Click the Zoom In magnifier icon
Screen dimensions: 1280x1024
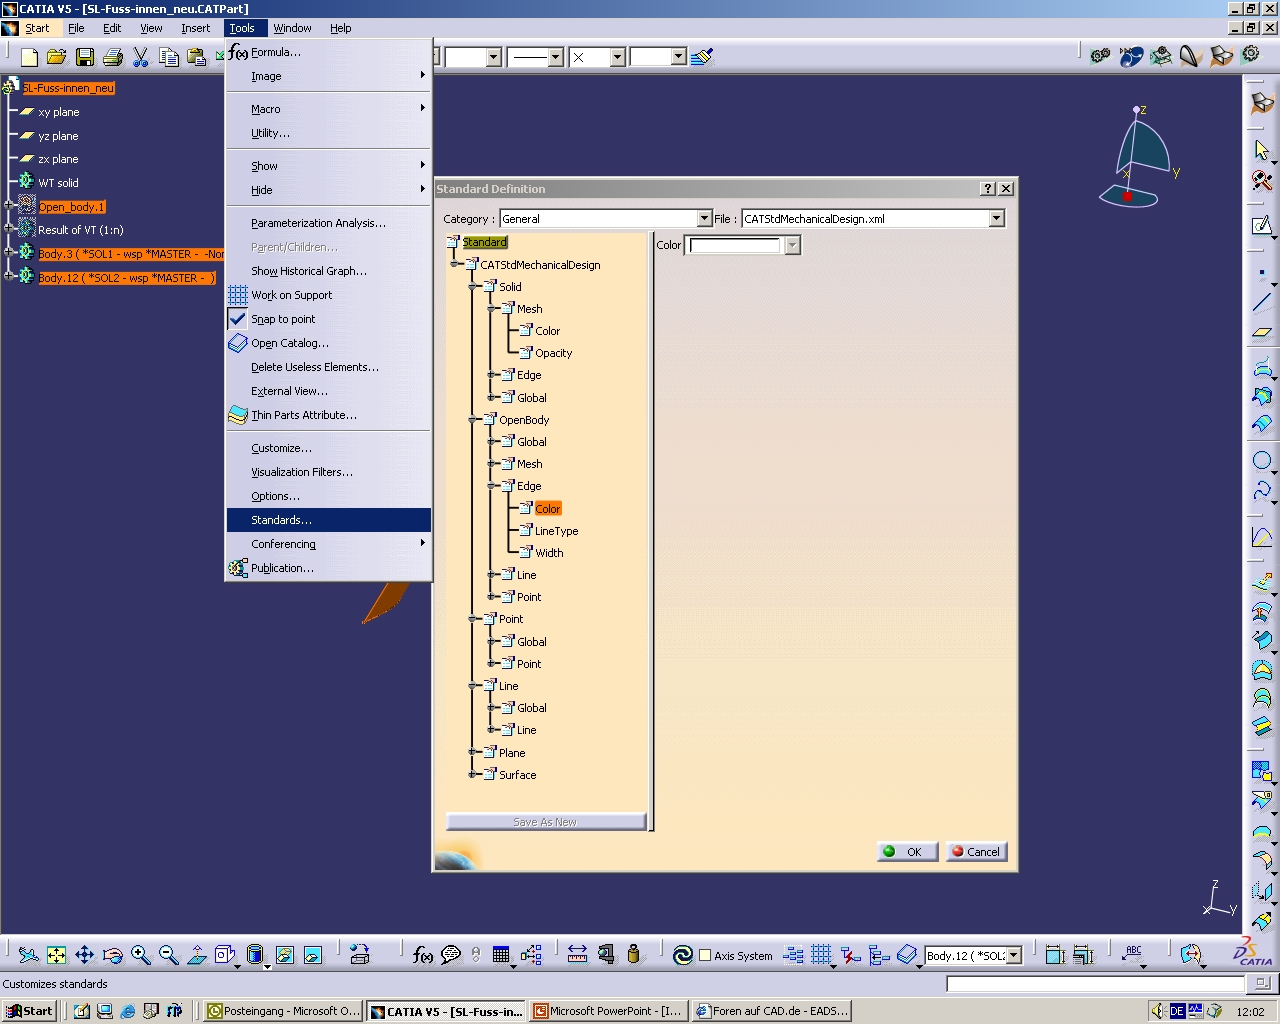tap(140, 955)
